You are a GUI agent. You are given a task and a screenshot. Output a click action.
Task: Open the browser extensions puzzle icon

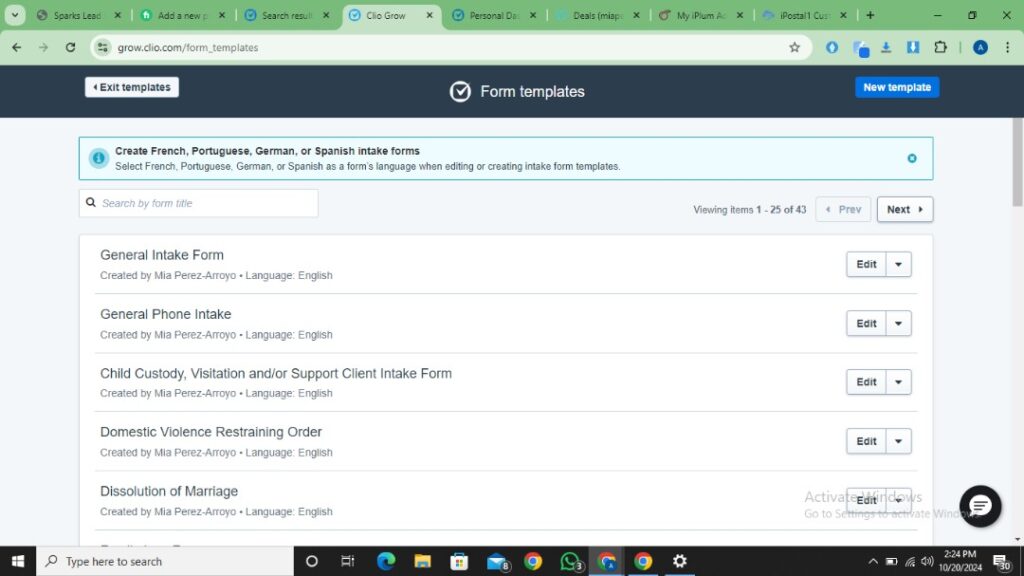(940, 47)
